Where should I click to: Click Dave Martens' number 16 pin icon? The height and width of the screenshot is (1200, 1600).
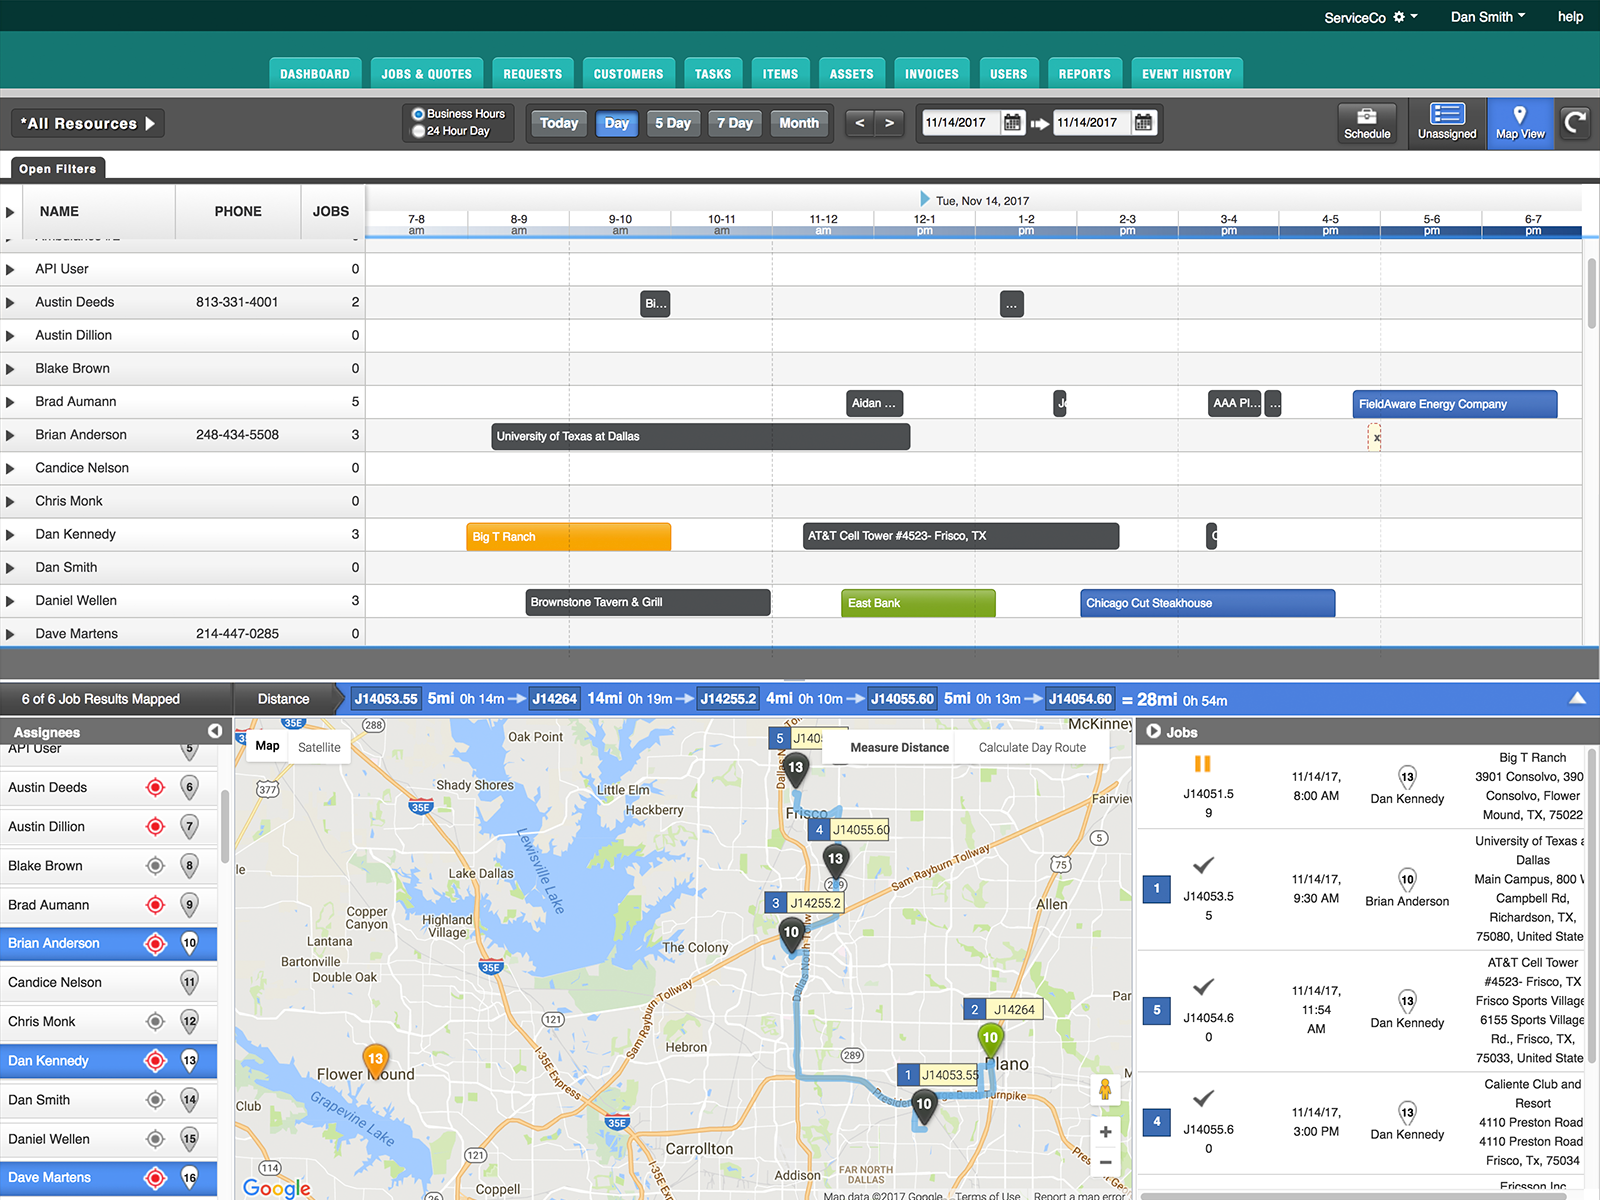189,1178
